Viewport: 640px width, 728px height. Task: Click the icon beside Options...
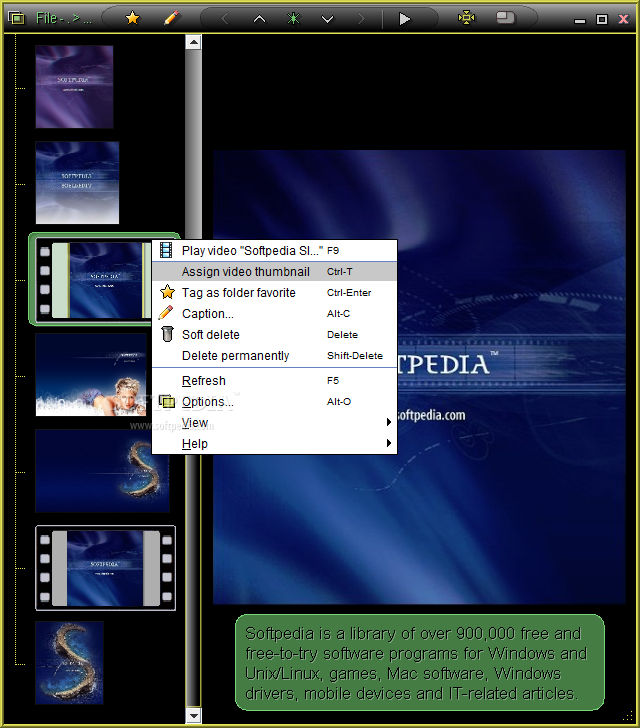(x=167, y=401)
